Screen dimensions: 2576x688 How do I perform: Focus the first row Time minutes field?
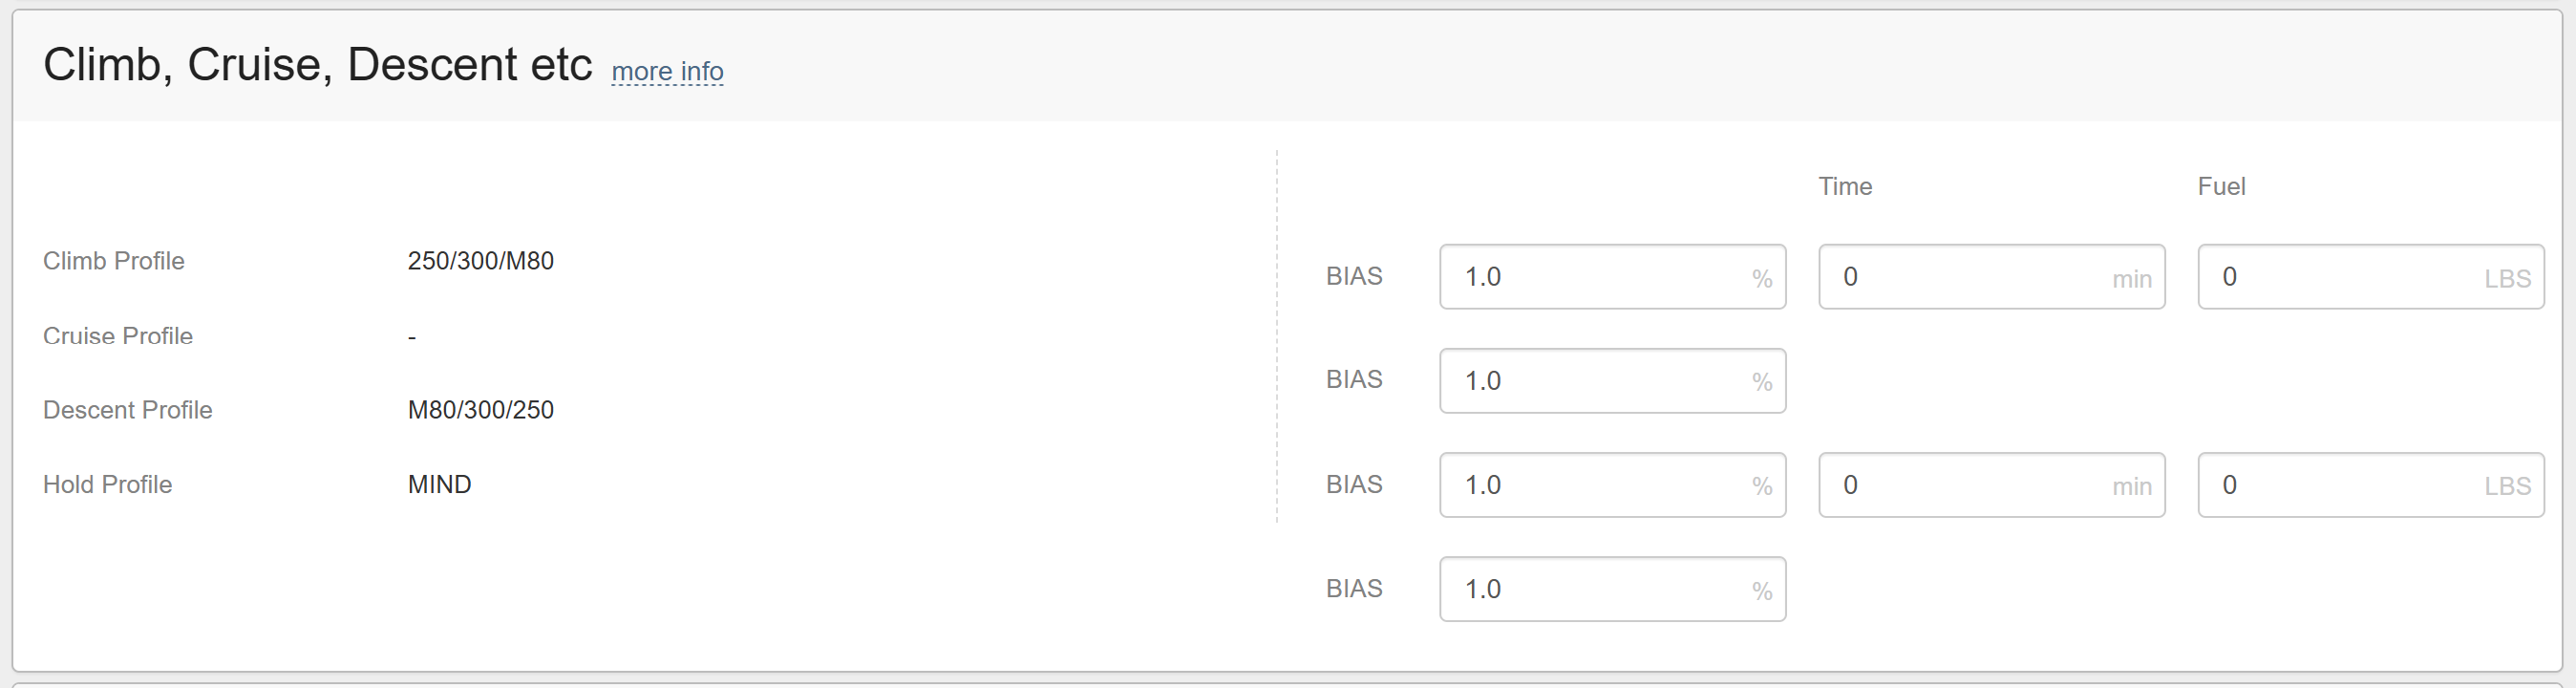[x=1991, y=277]
